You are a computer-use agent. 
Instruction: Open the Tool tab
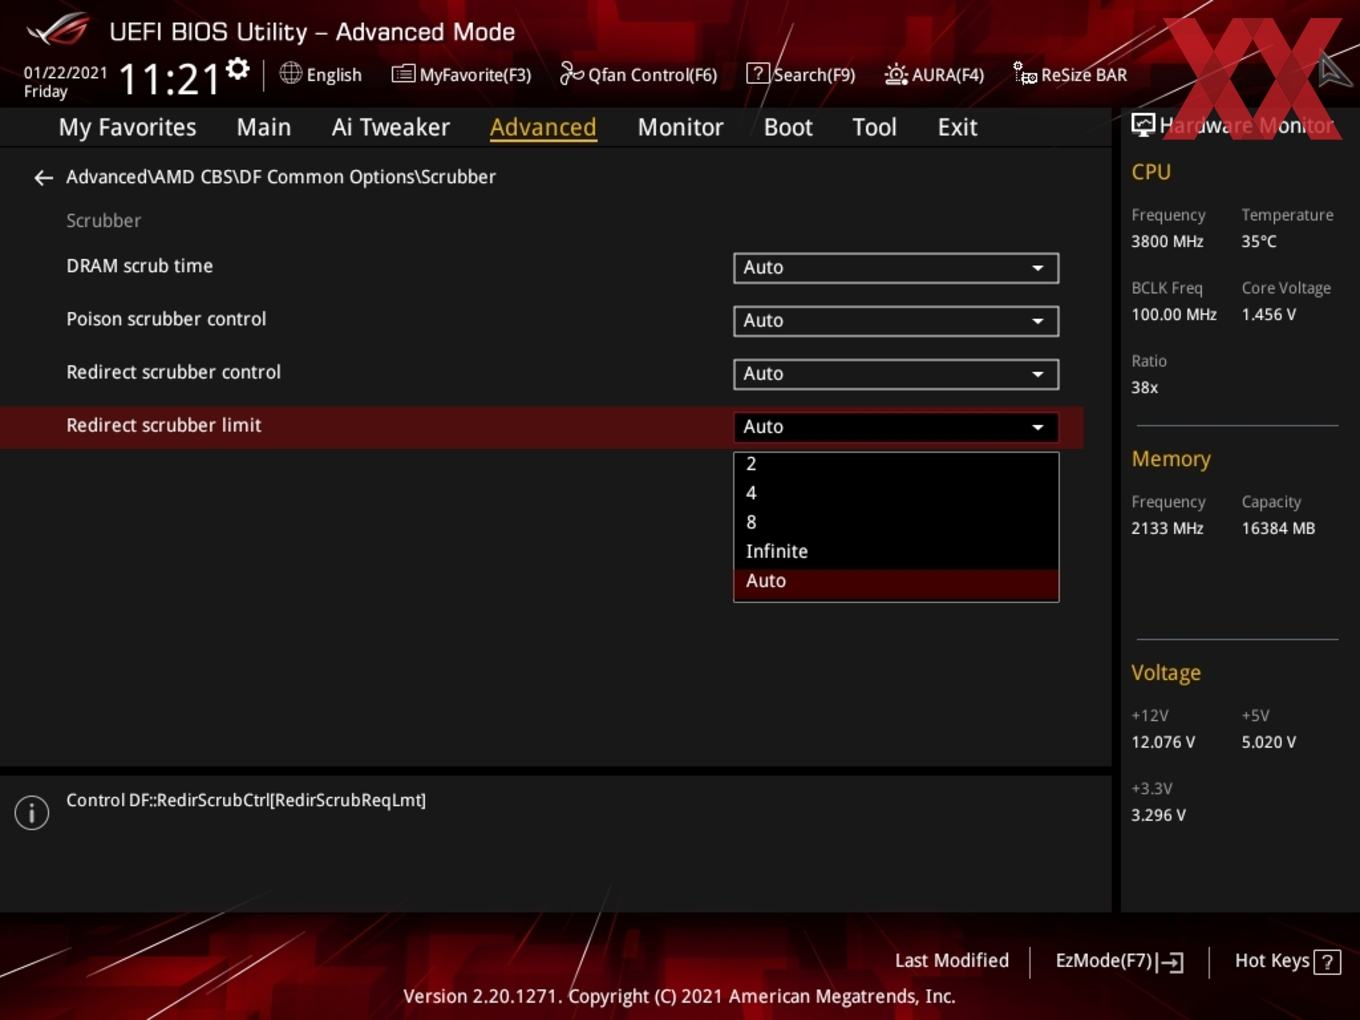pos(874,128)
